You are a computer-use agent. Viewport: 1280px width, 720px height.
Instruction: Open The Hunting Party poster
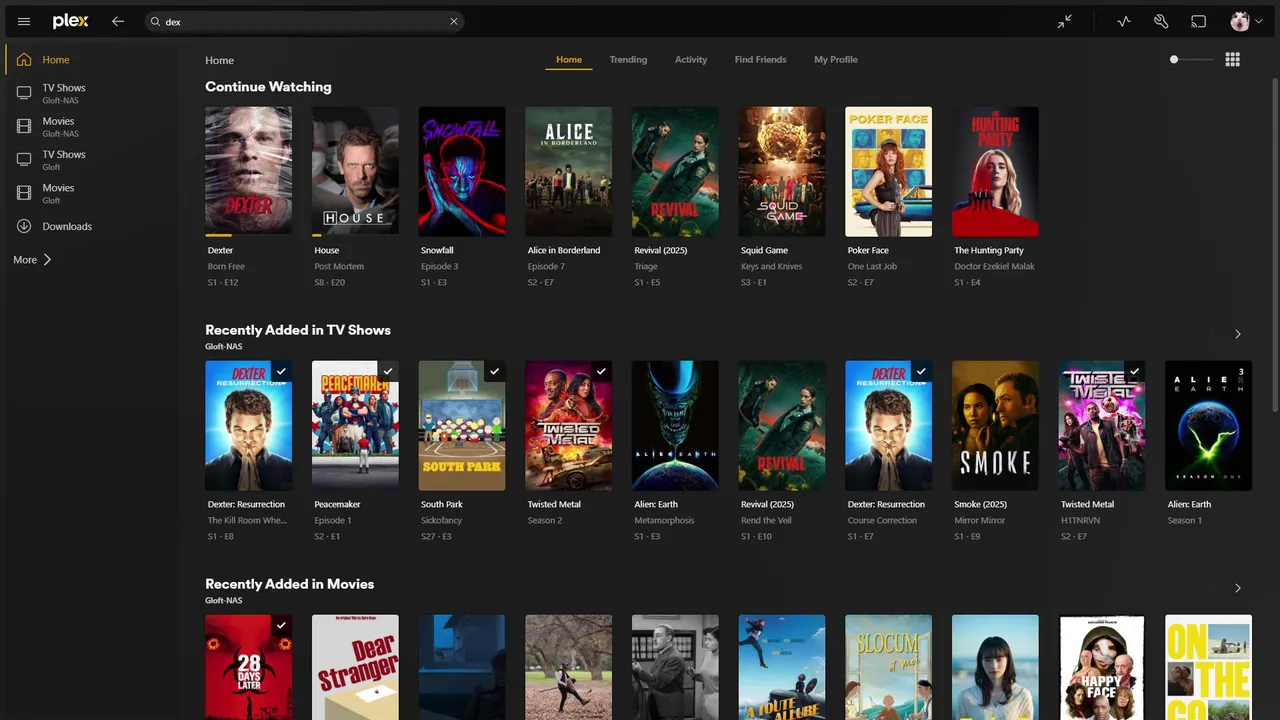pyautogui.click(x=995, y=171)
